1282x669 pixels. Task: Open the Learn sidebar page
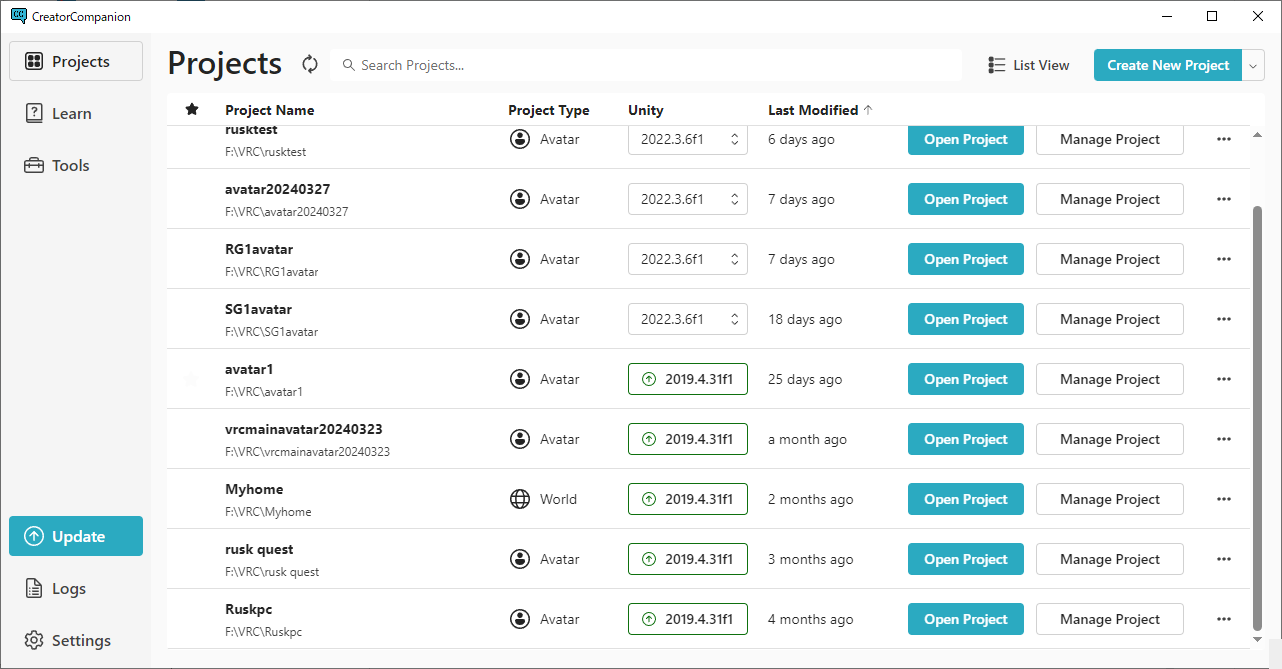click(76, 113)
